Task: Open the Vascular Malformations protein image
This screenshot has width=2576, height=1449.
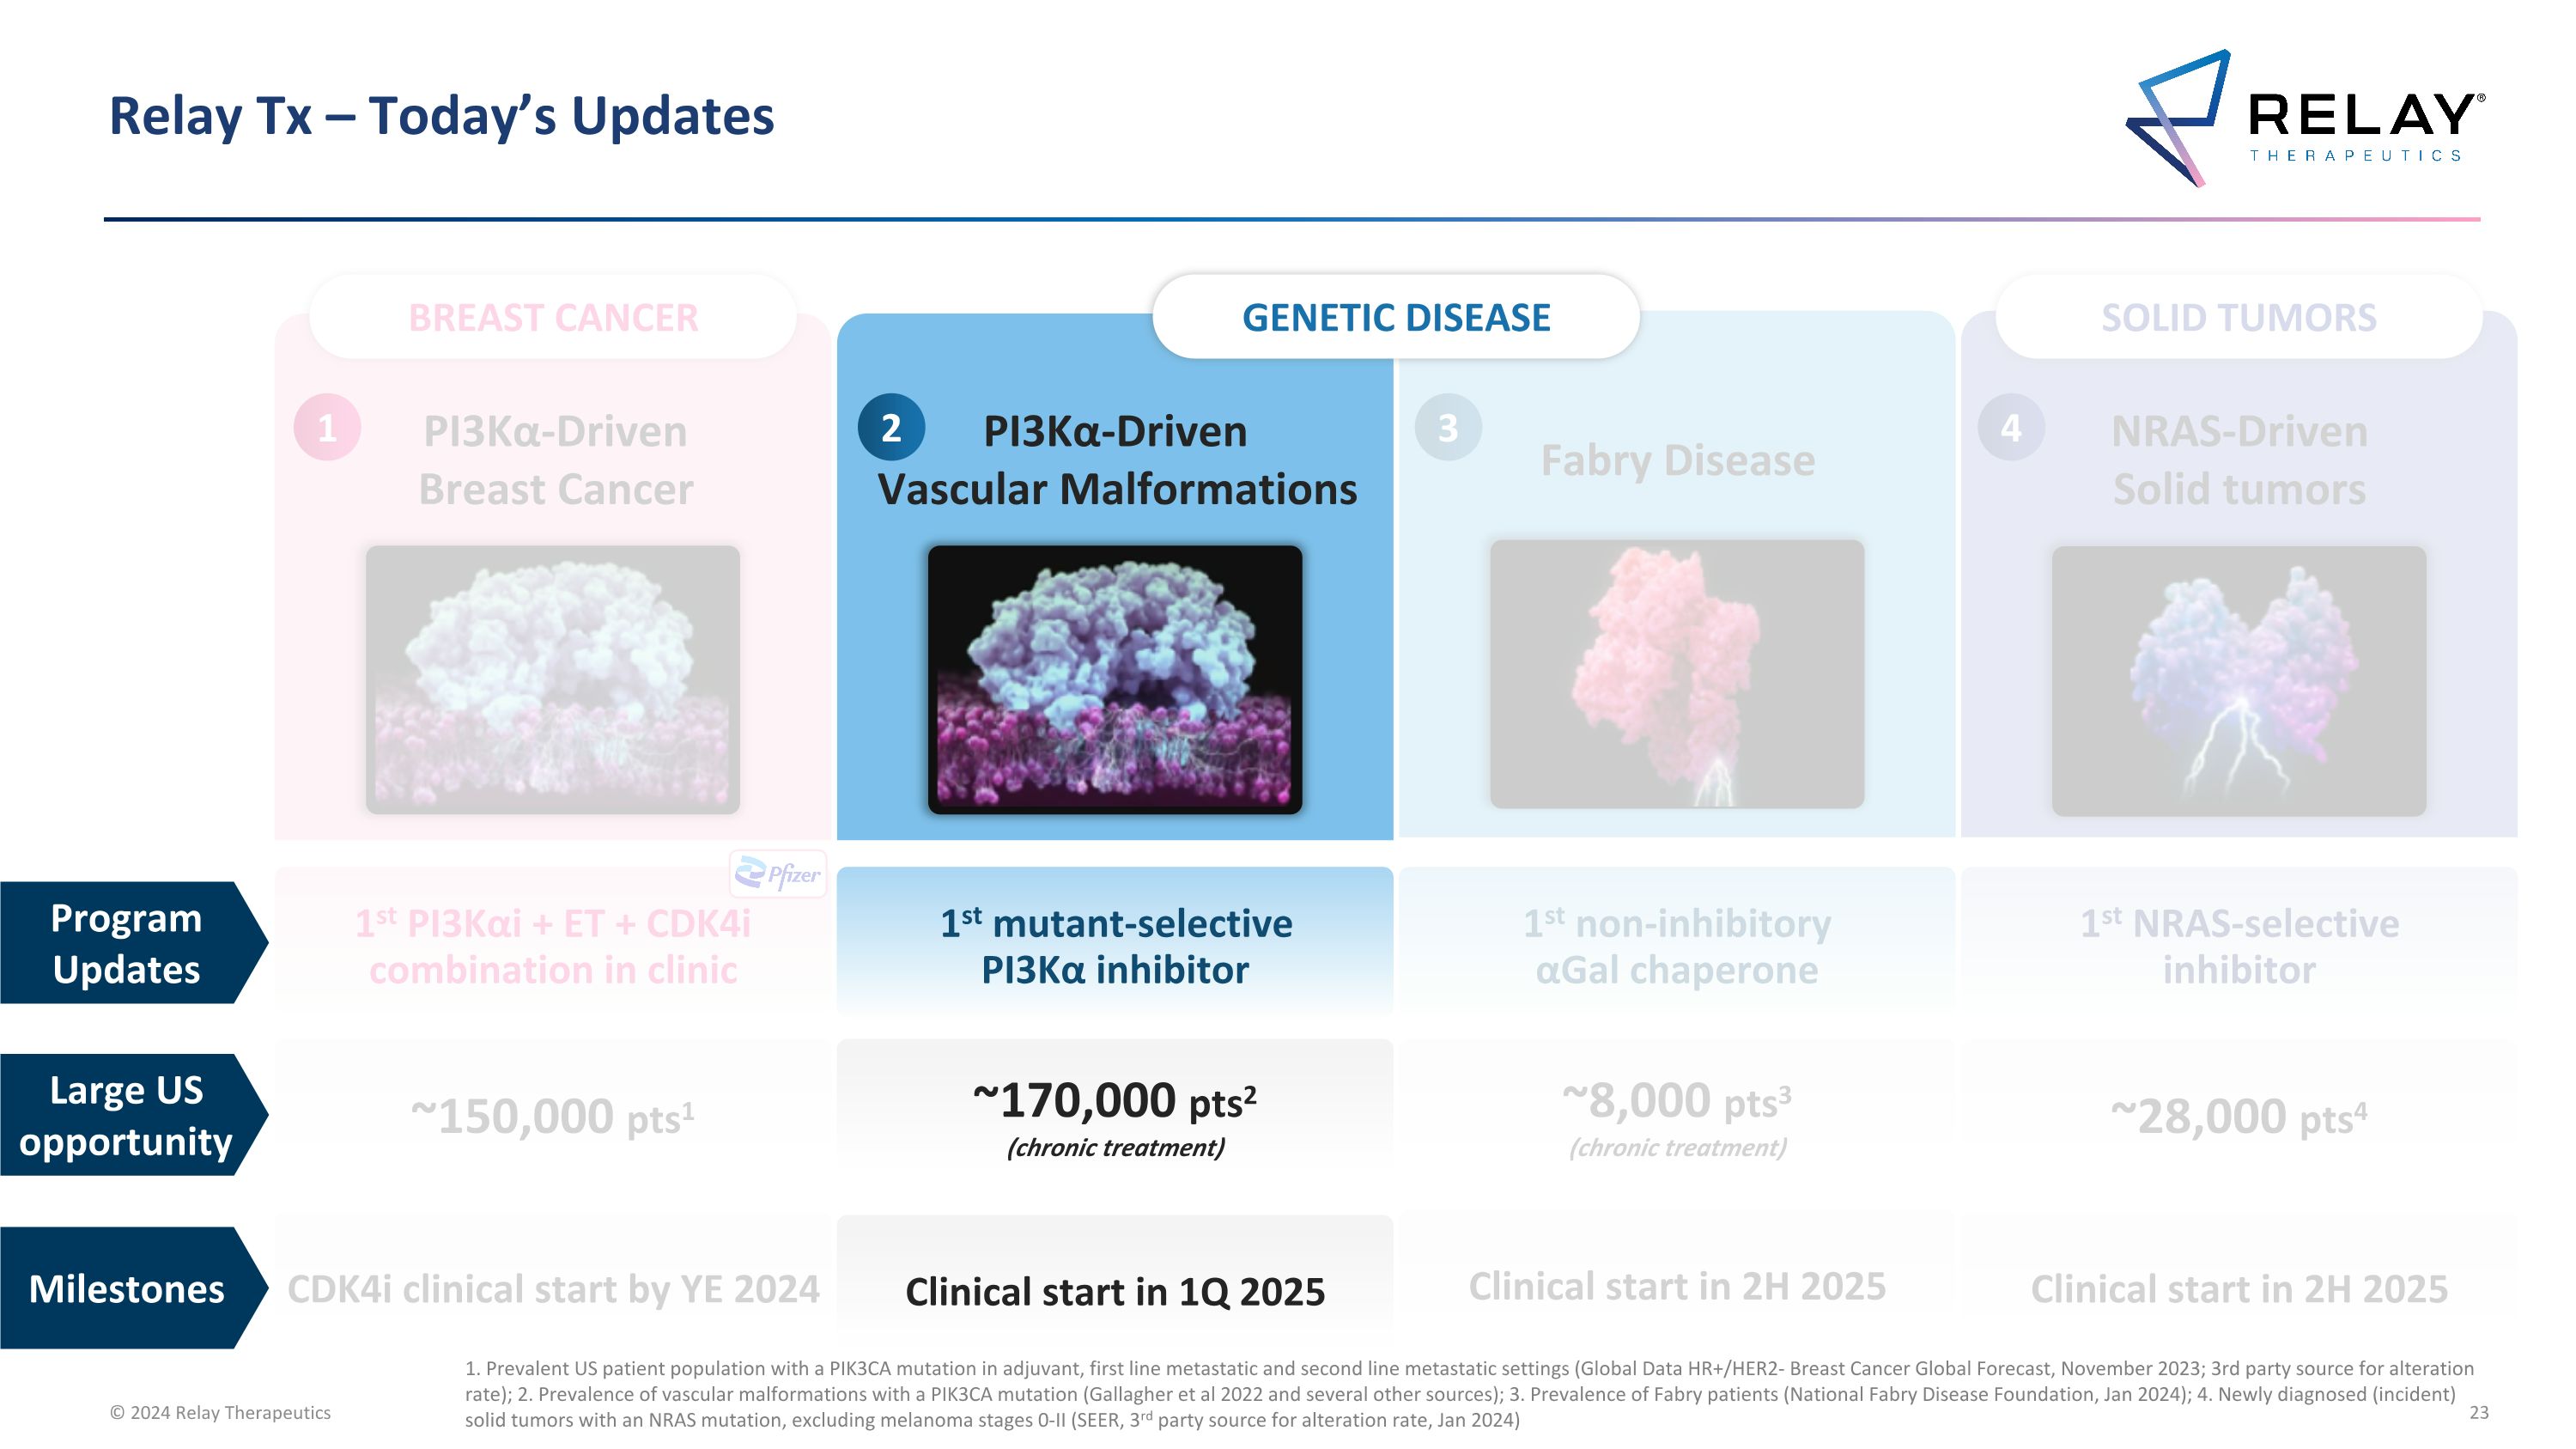Action: pos(1115,680)
